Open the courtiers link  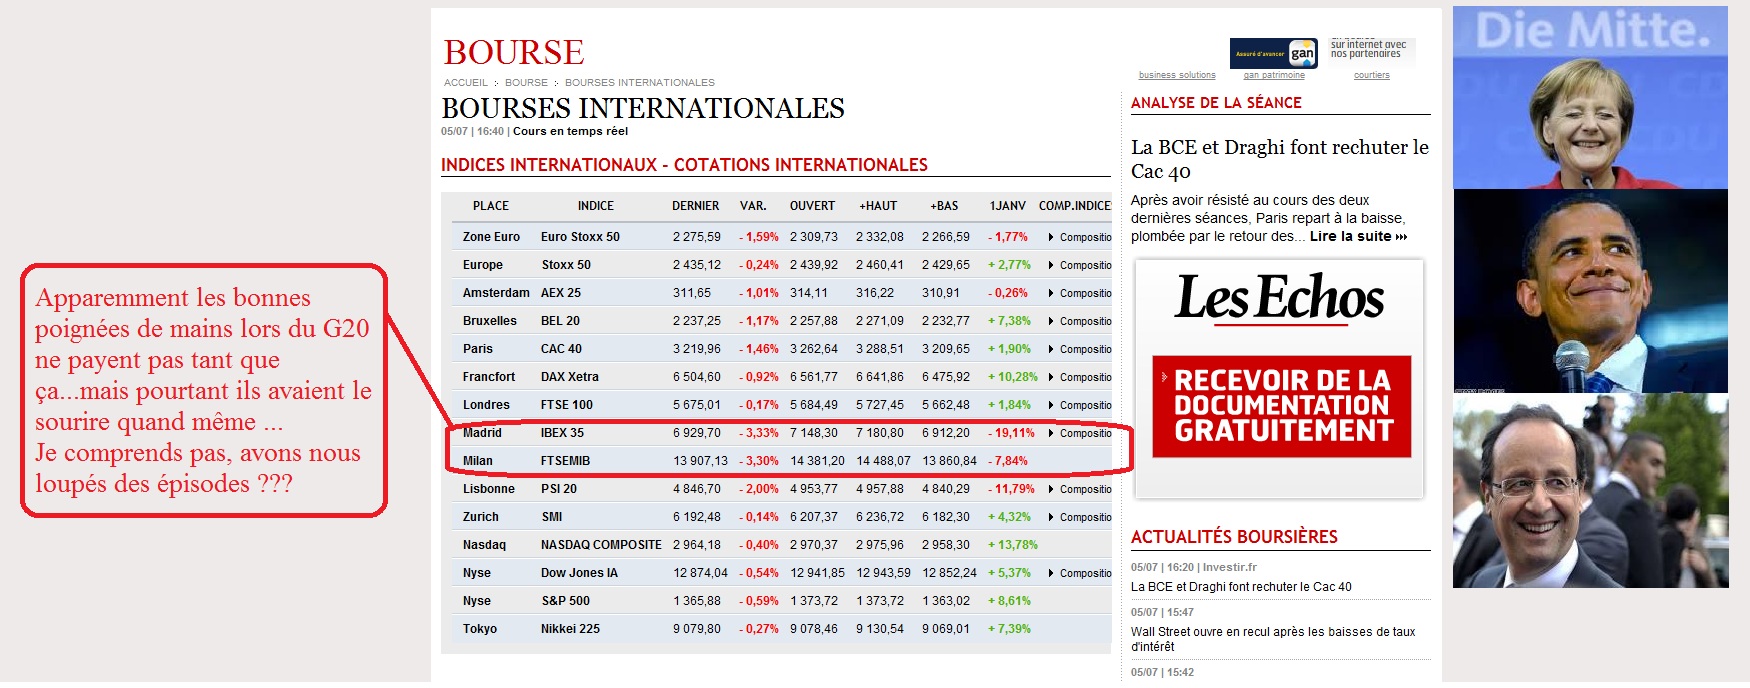(x=1372, y=75)
